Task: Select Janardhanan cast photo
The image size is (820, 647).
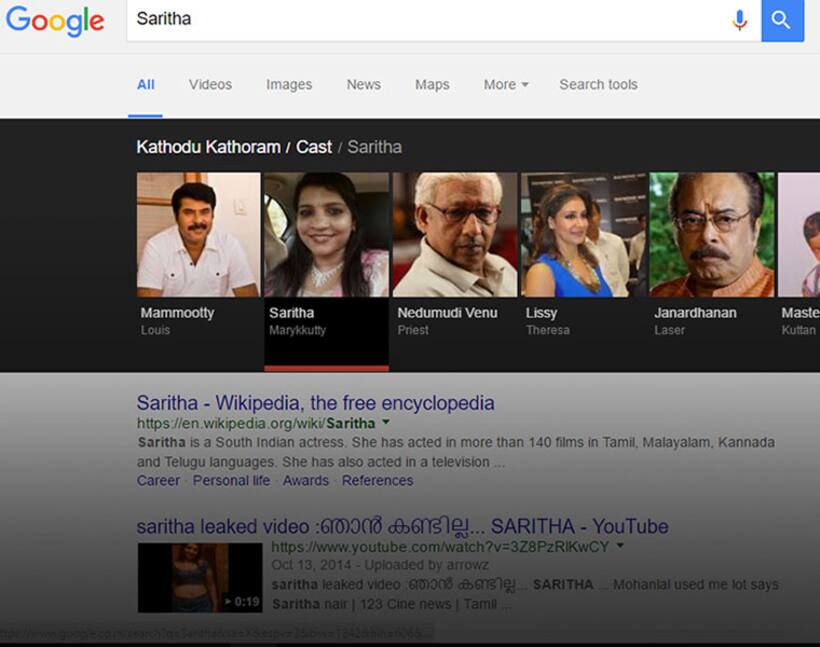Action: (x=711, y=235)
